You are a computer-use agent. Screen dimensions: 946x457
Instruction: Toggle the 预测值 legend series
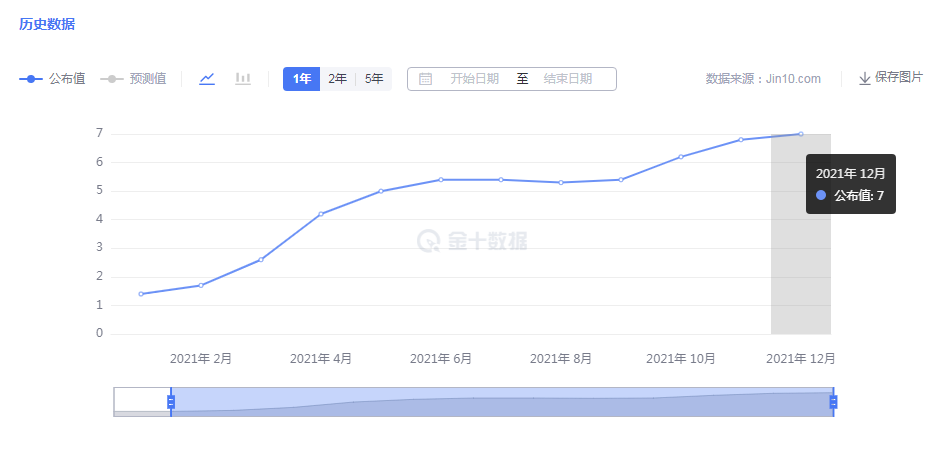point(133,78)
